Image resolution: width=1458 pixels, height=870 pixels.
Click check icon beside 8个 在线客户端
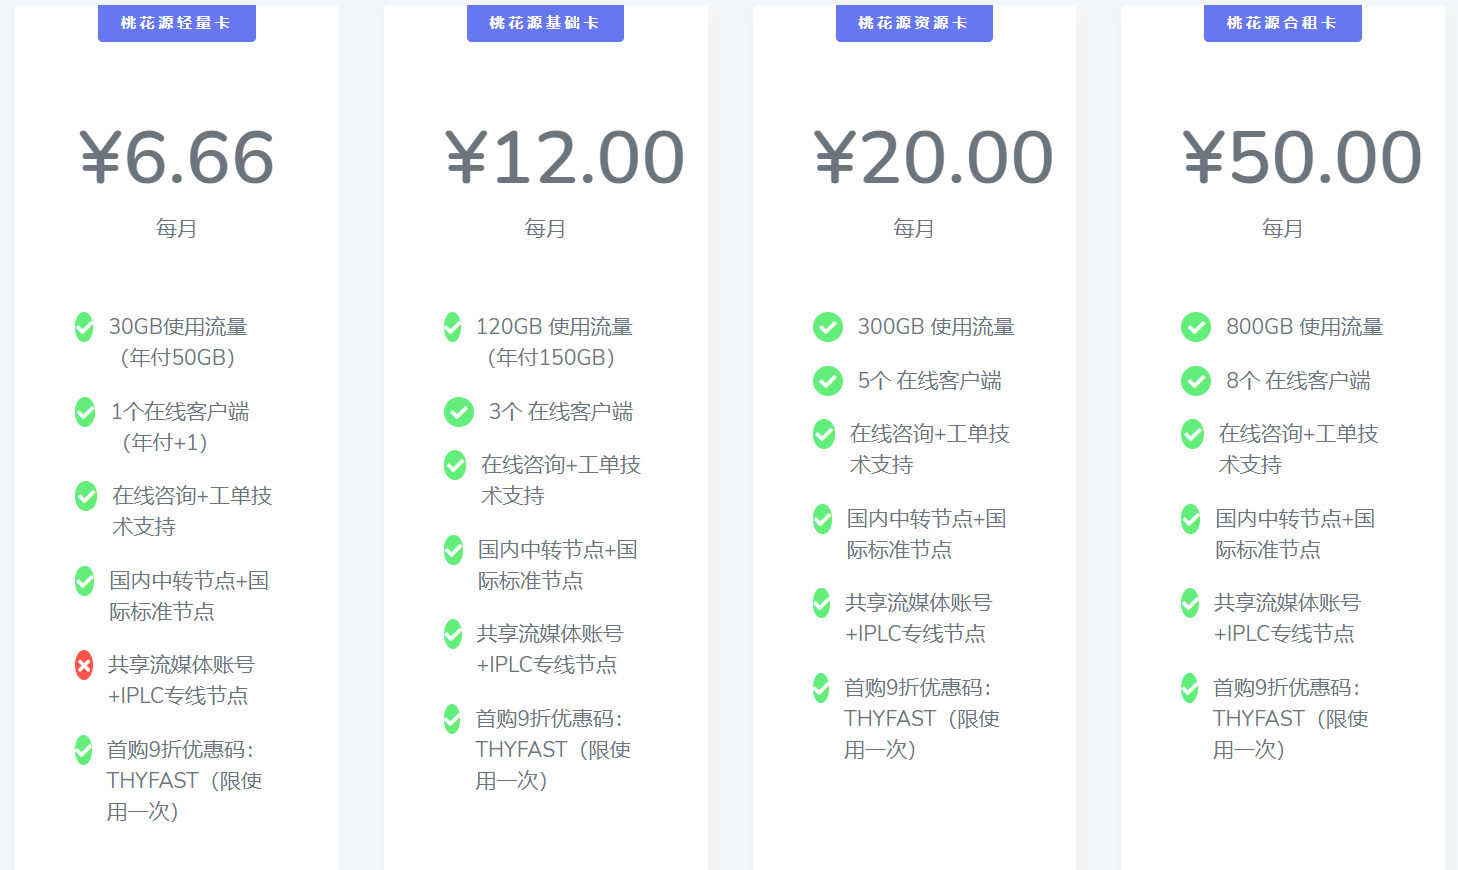[x=1196, y=381]
